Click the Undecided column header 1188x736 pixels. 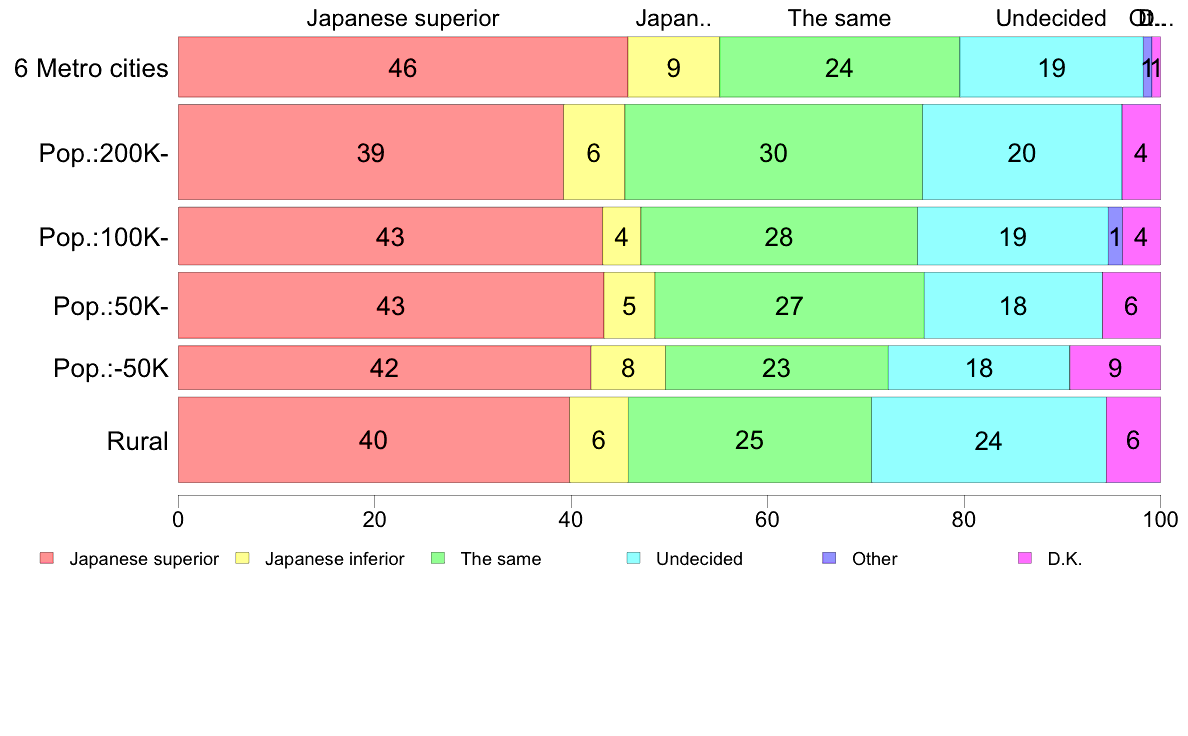[x=1051, y=18]
